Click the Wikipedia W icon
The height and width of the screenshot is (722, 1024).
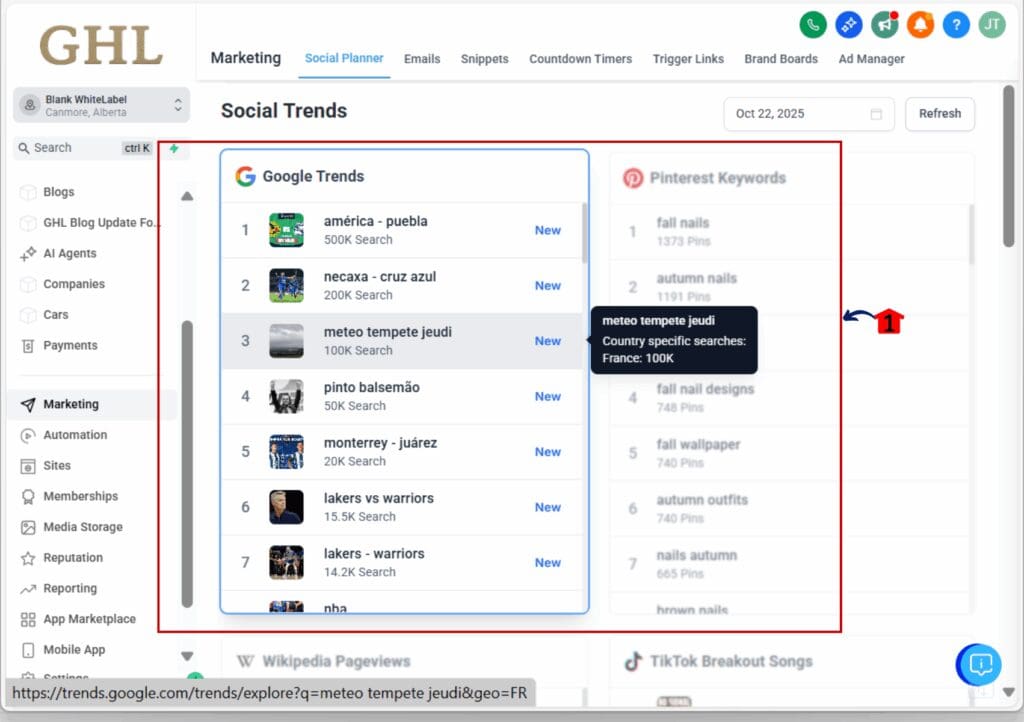244,661
